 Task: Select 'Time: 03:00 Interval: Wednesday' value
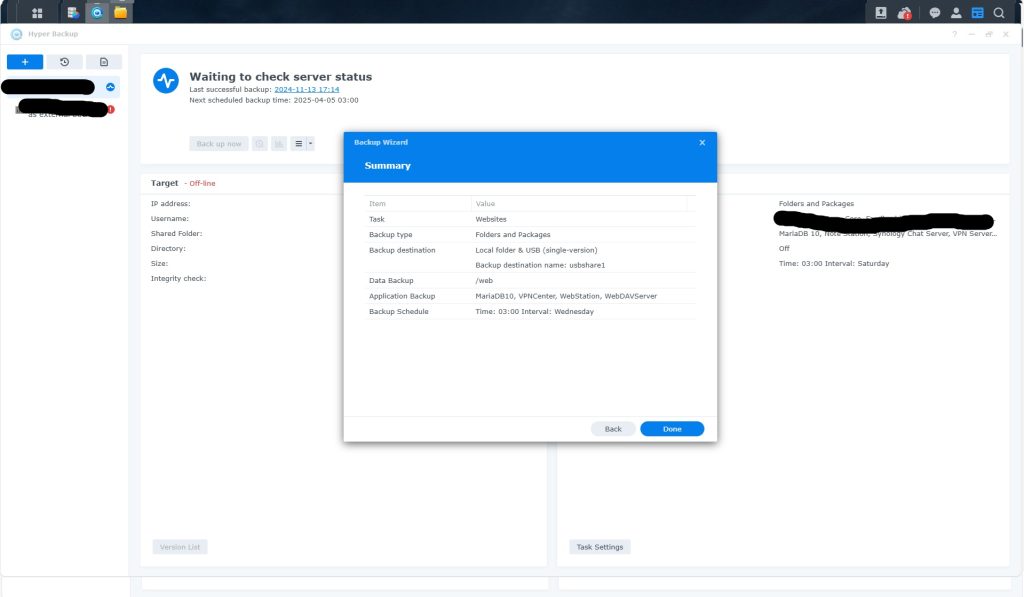tap(534, 312)
